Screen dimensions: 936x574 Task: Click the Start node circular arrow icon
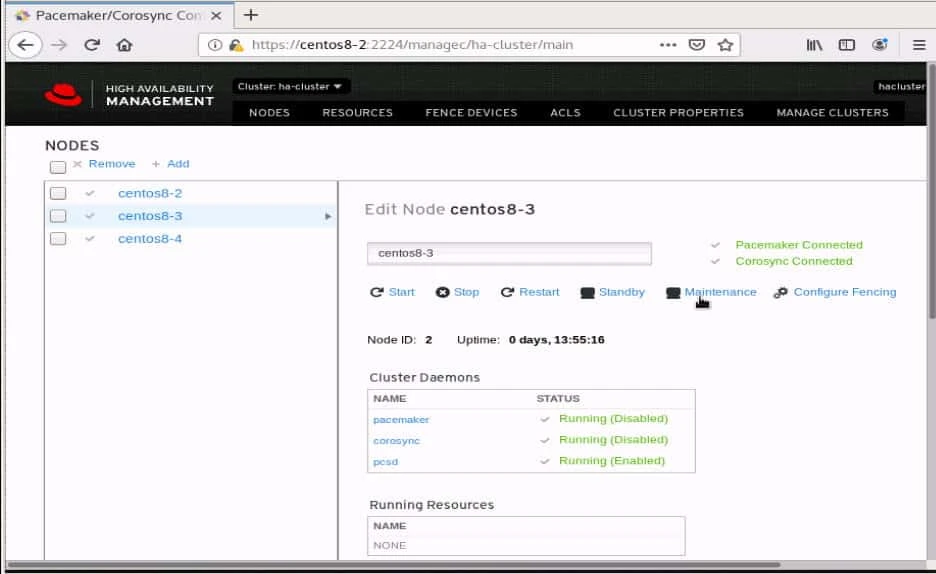click(x=376, y=292)
